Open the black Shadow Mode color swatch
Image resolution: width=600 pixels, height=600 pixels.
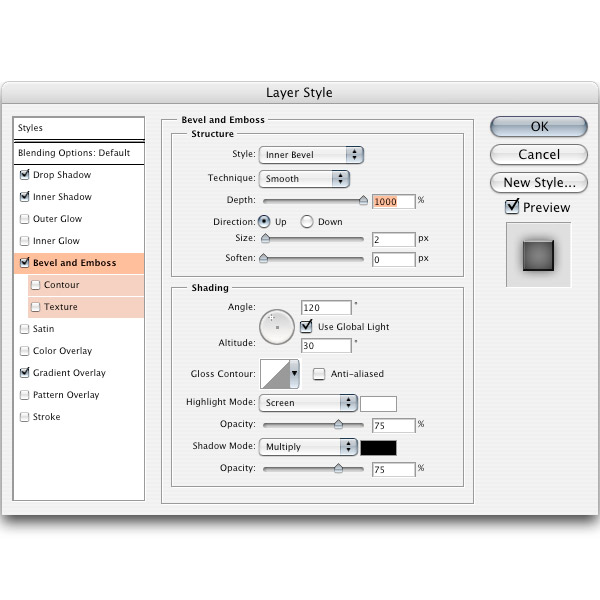pyautogui.click(x=378, y=448)
